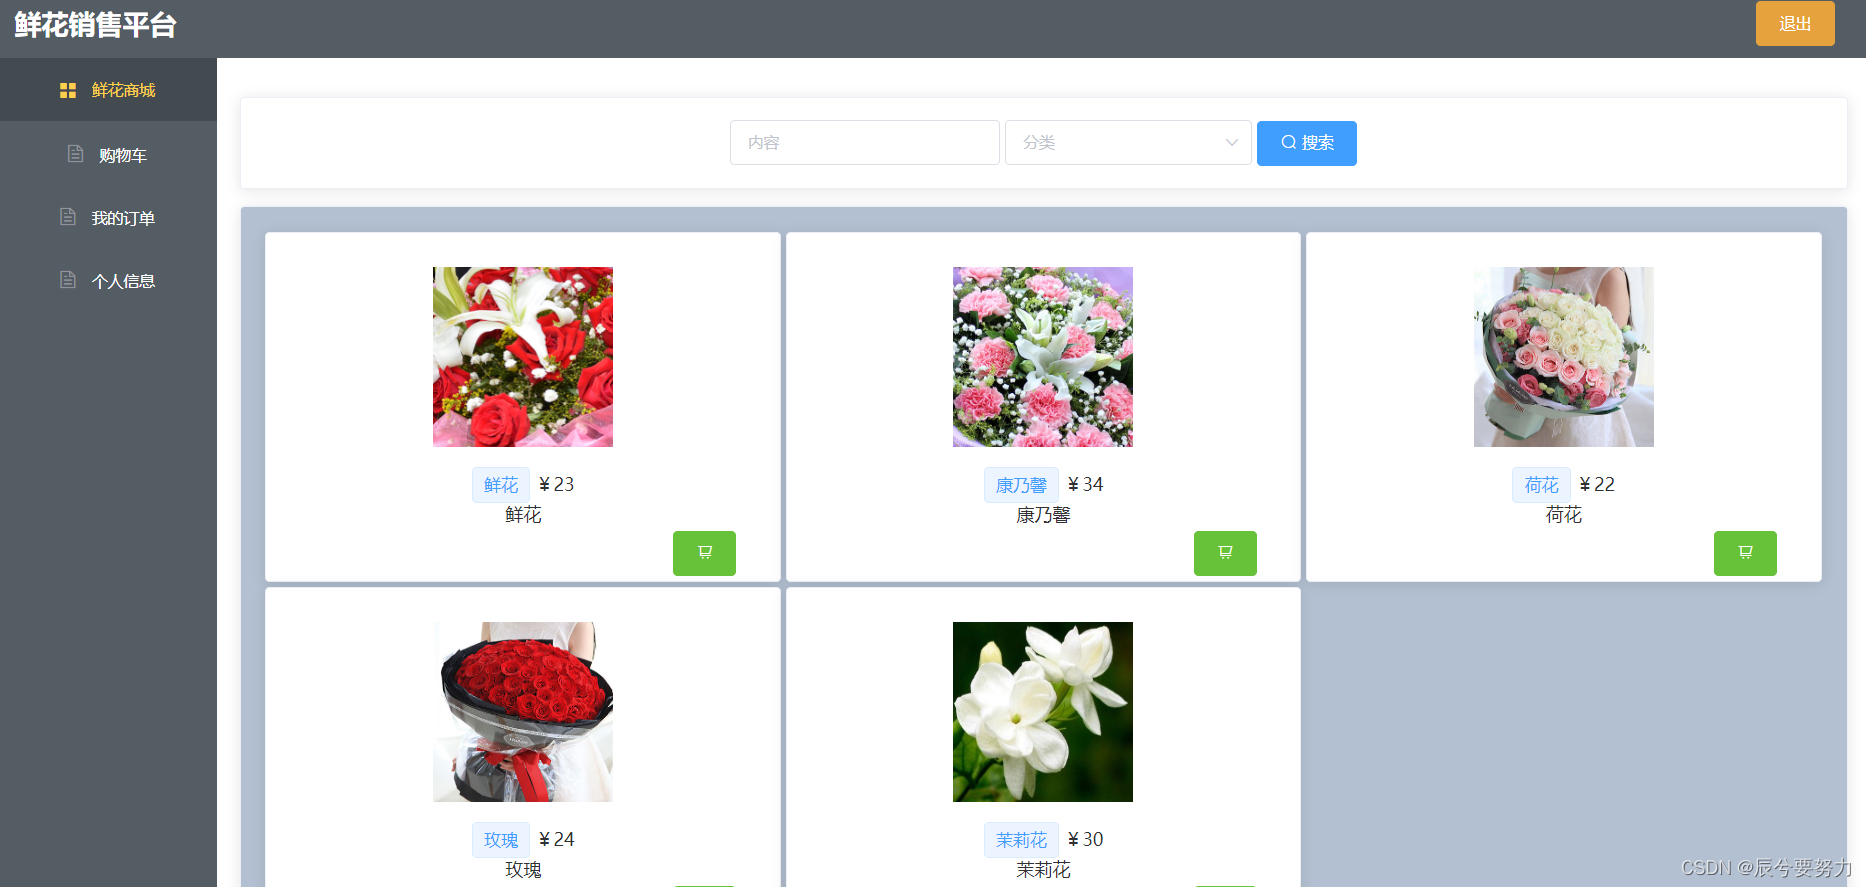
Task: Focus the 内容 search input field
Action: pyautogui.click(x=865, y=143)
